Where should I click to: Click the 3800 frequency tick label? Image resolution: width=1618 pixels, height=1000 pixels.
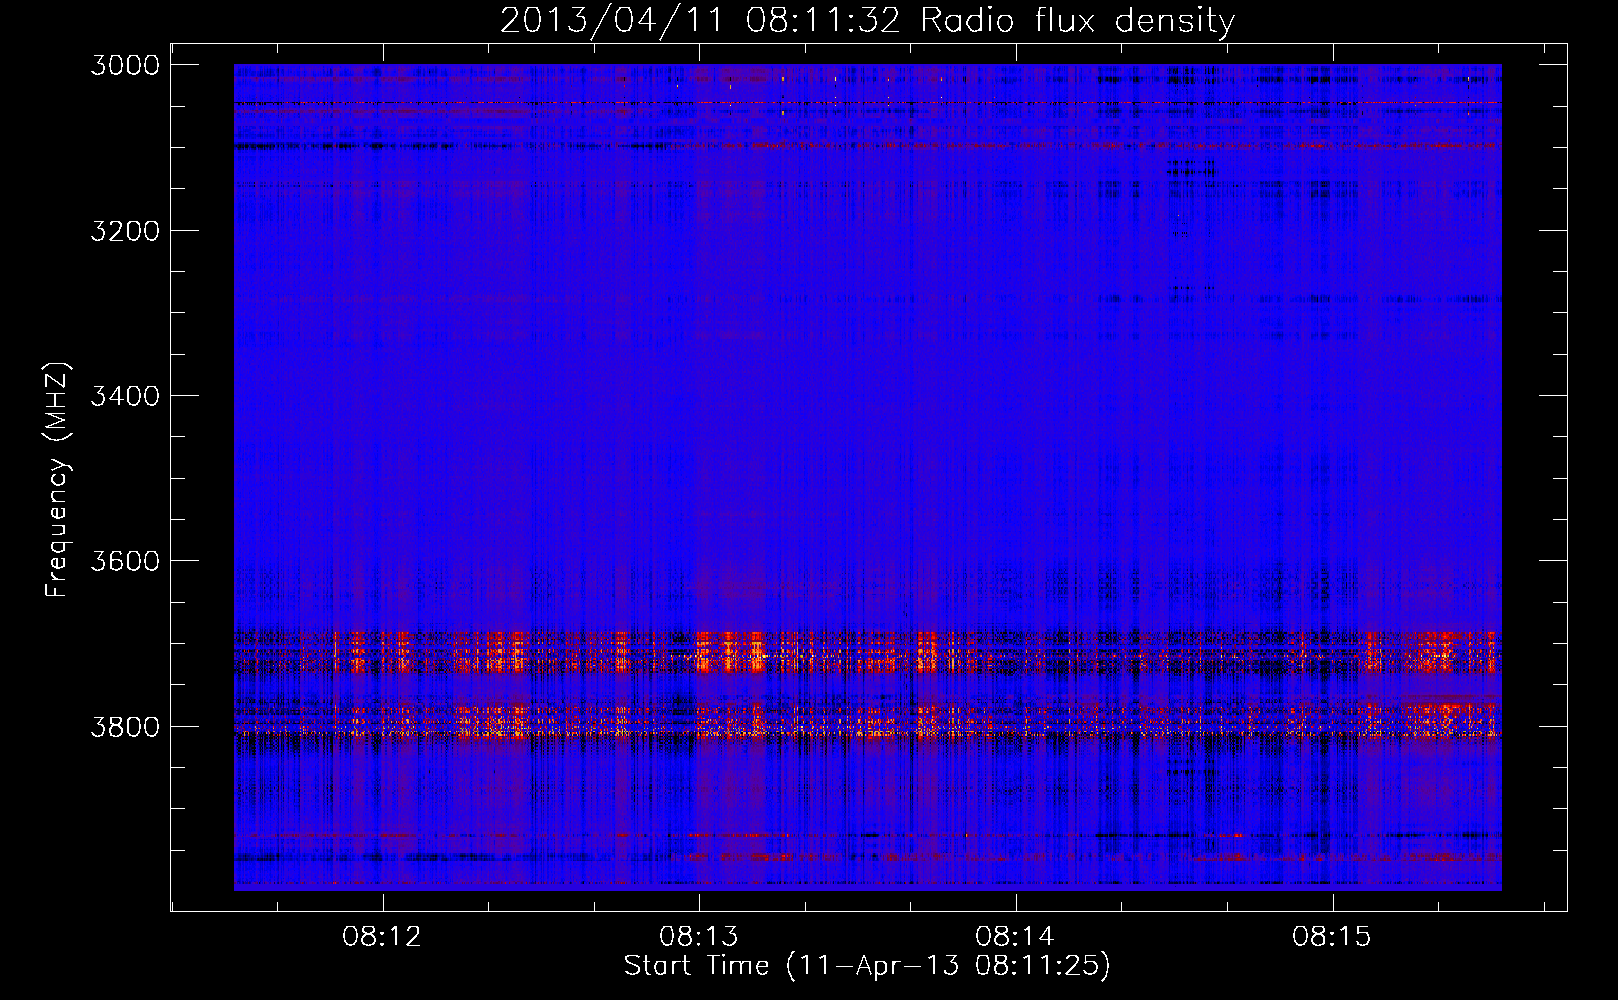(x=125, y=726)
